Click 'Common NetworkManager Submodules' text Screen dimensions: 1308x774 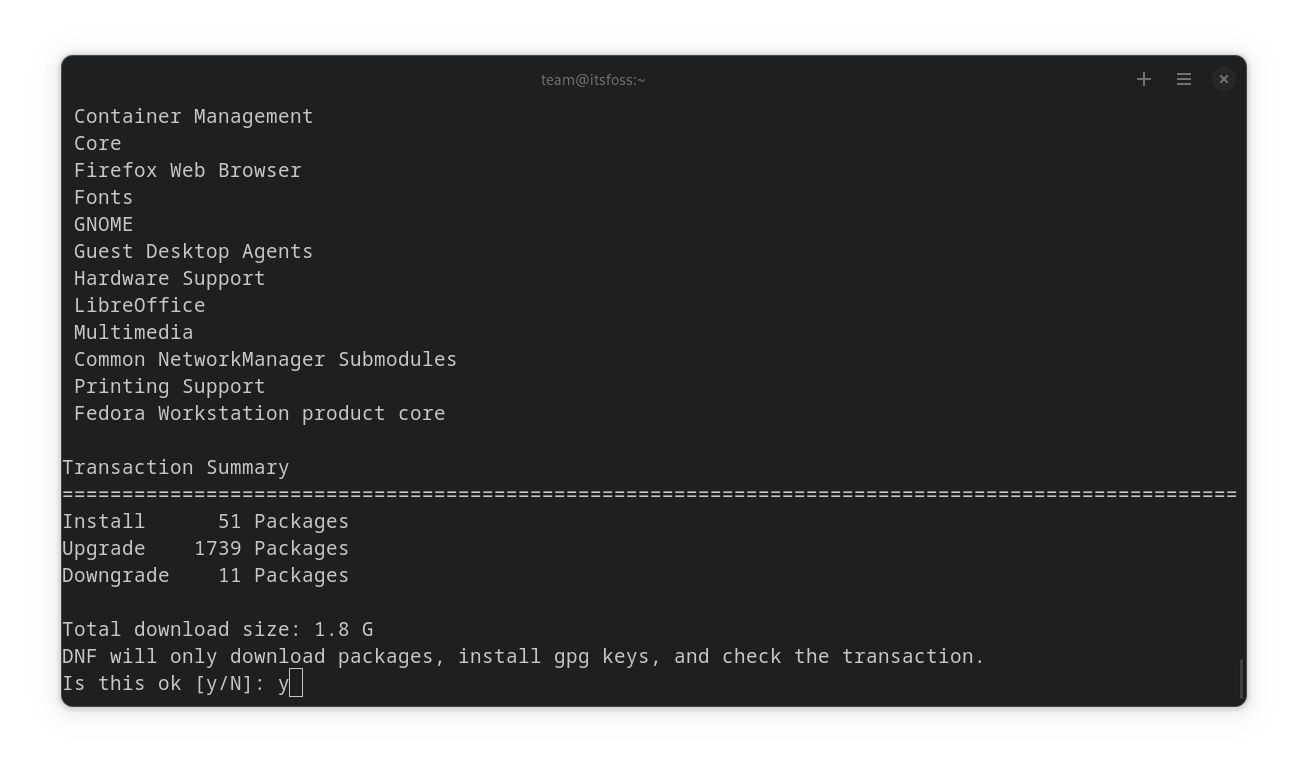coord(265,360)
